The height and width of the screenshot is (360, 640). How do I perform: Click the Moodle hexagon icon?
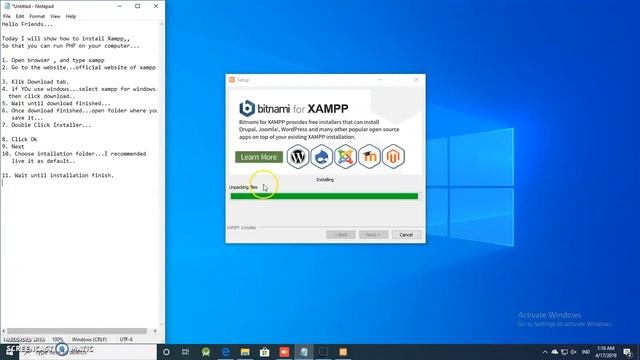[369, 157]
